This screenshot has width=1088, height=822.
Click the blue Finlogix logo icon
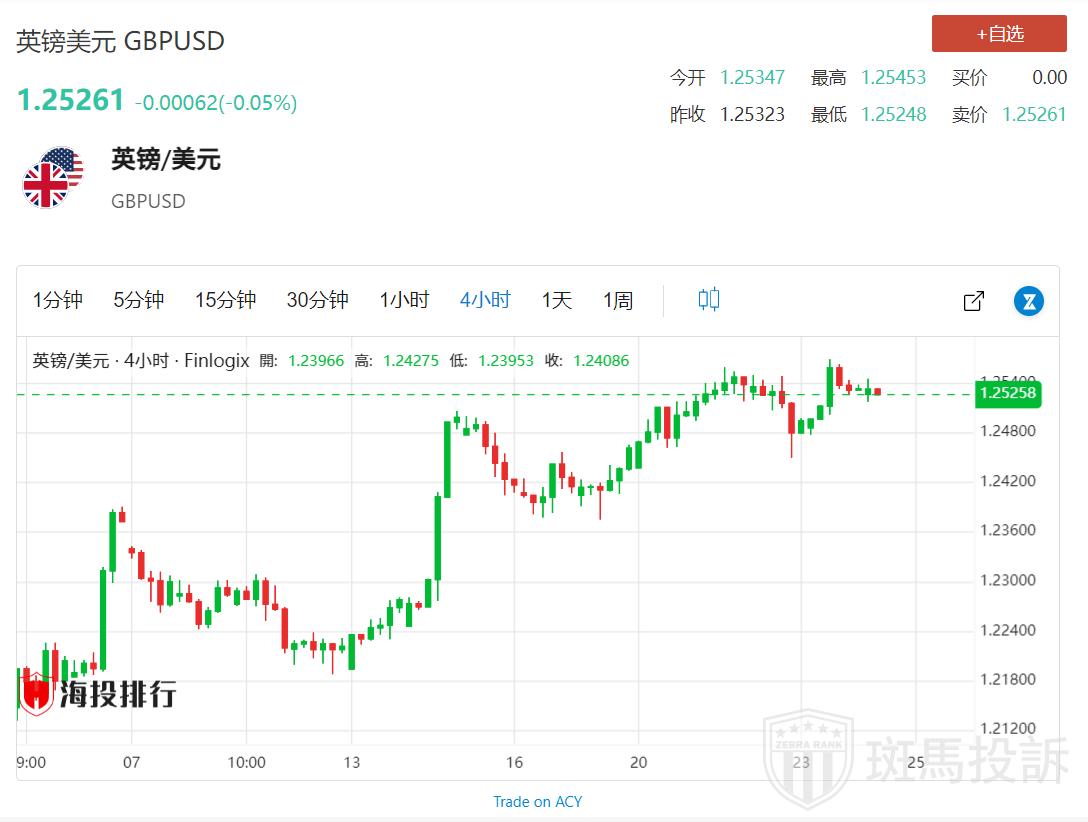coord(1029,300)
